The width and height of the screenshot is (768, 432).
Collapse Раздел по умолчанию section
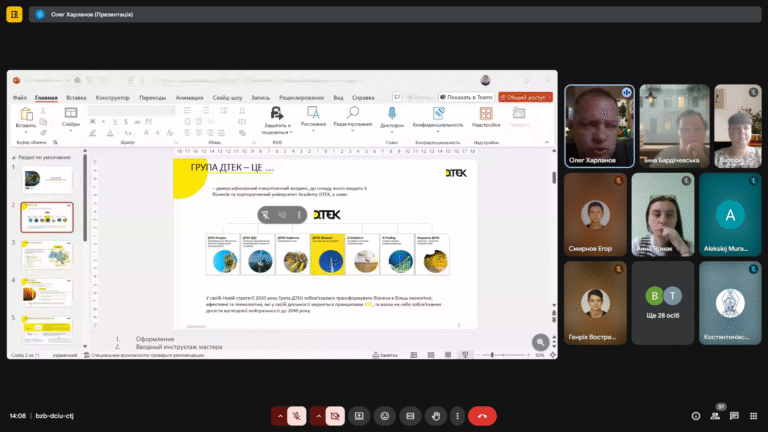tap(14, 157)
